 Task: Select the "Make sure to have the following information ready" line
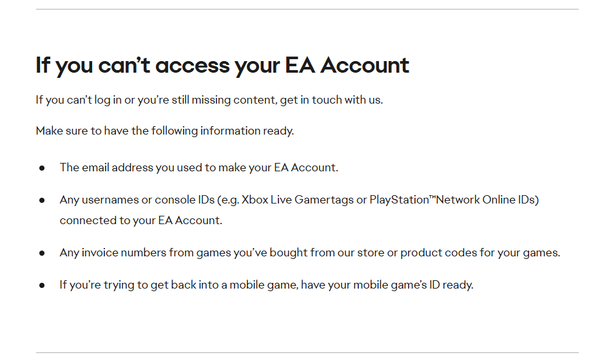[165, 131]
